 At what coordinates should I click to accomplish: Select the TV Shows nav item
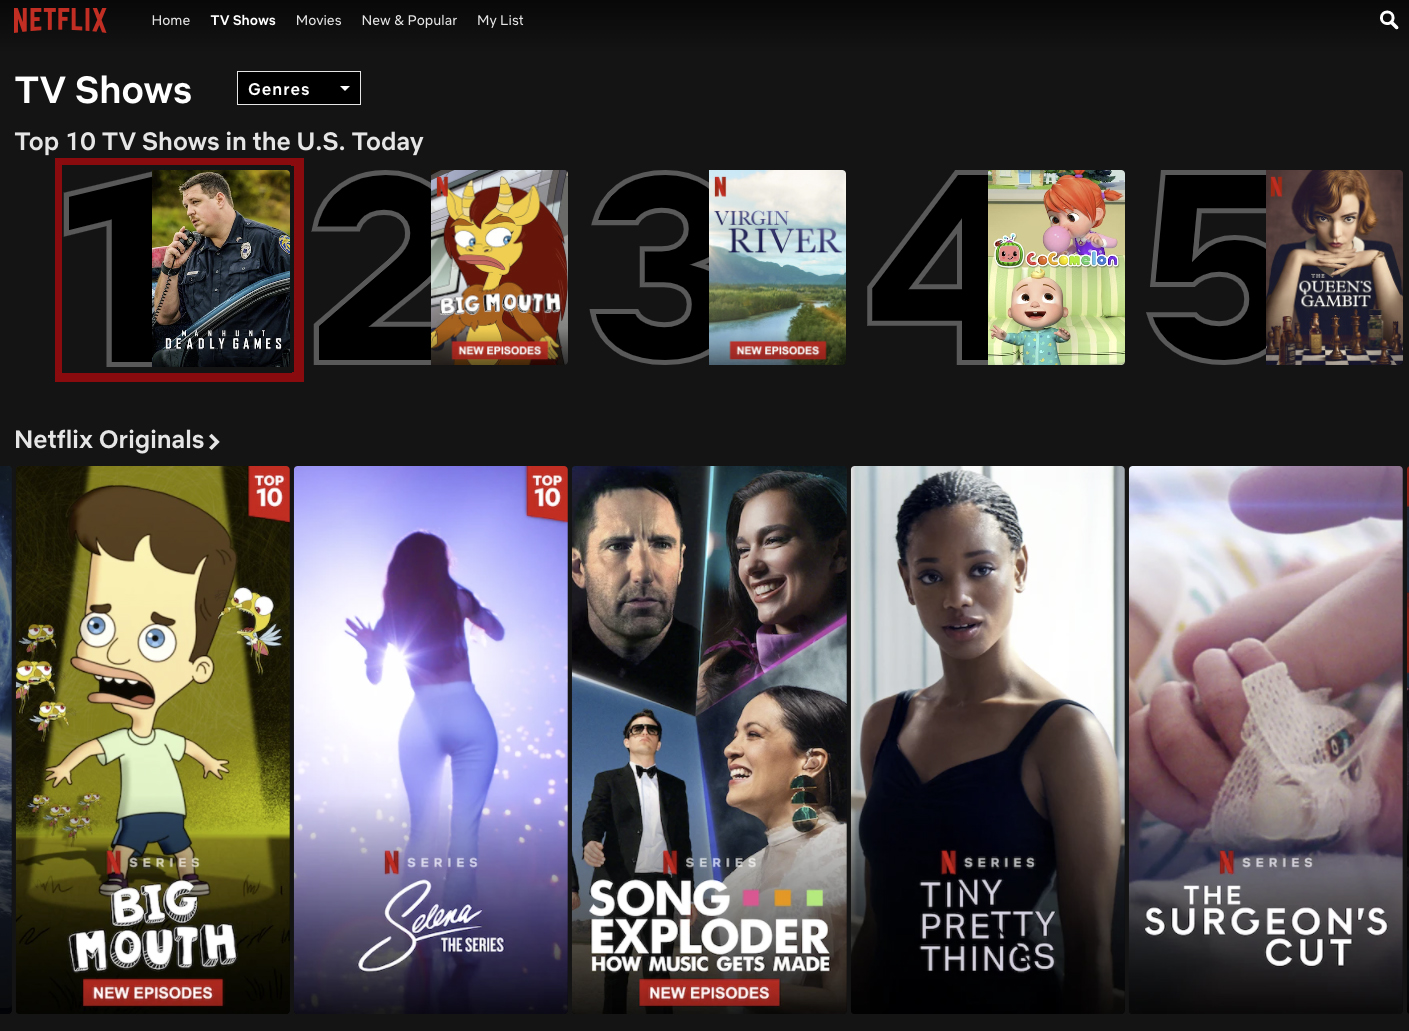(x=243, y=20)
